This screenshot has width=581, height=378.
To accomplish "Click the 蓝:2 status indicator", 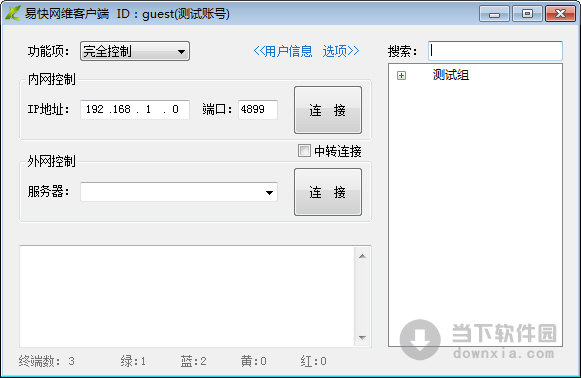I will coord(193,361).
